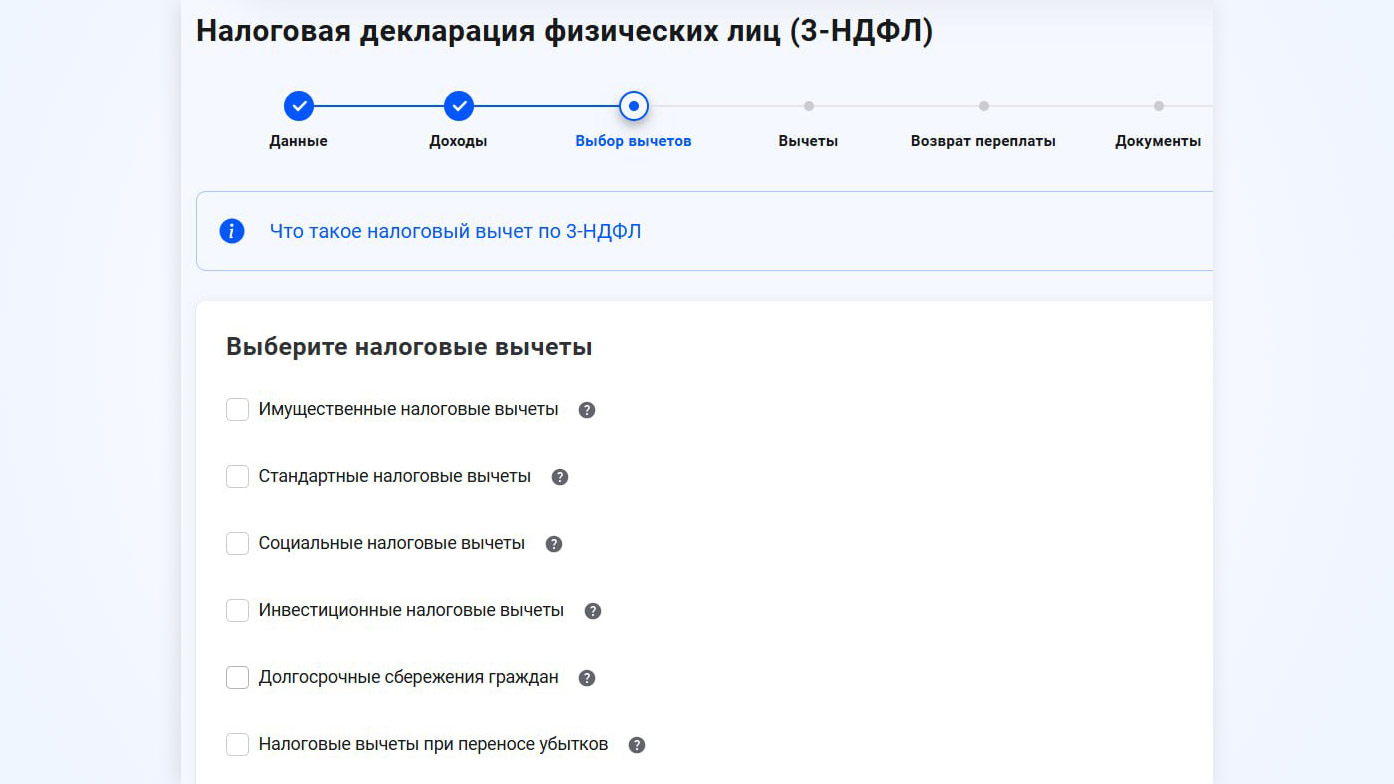Click the Данные step checkmark circle
The image size is (1394, 784).
tap(298, 106)
